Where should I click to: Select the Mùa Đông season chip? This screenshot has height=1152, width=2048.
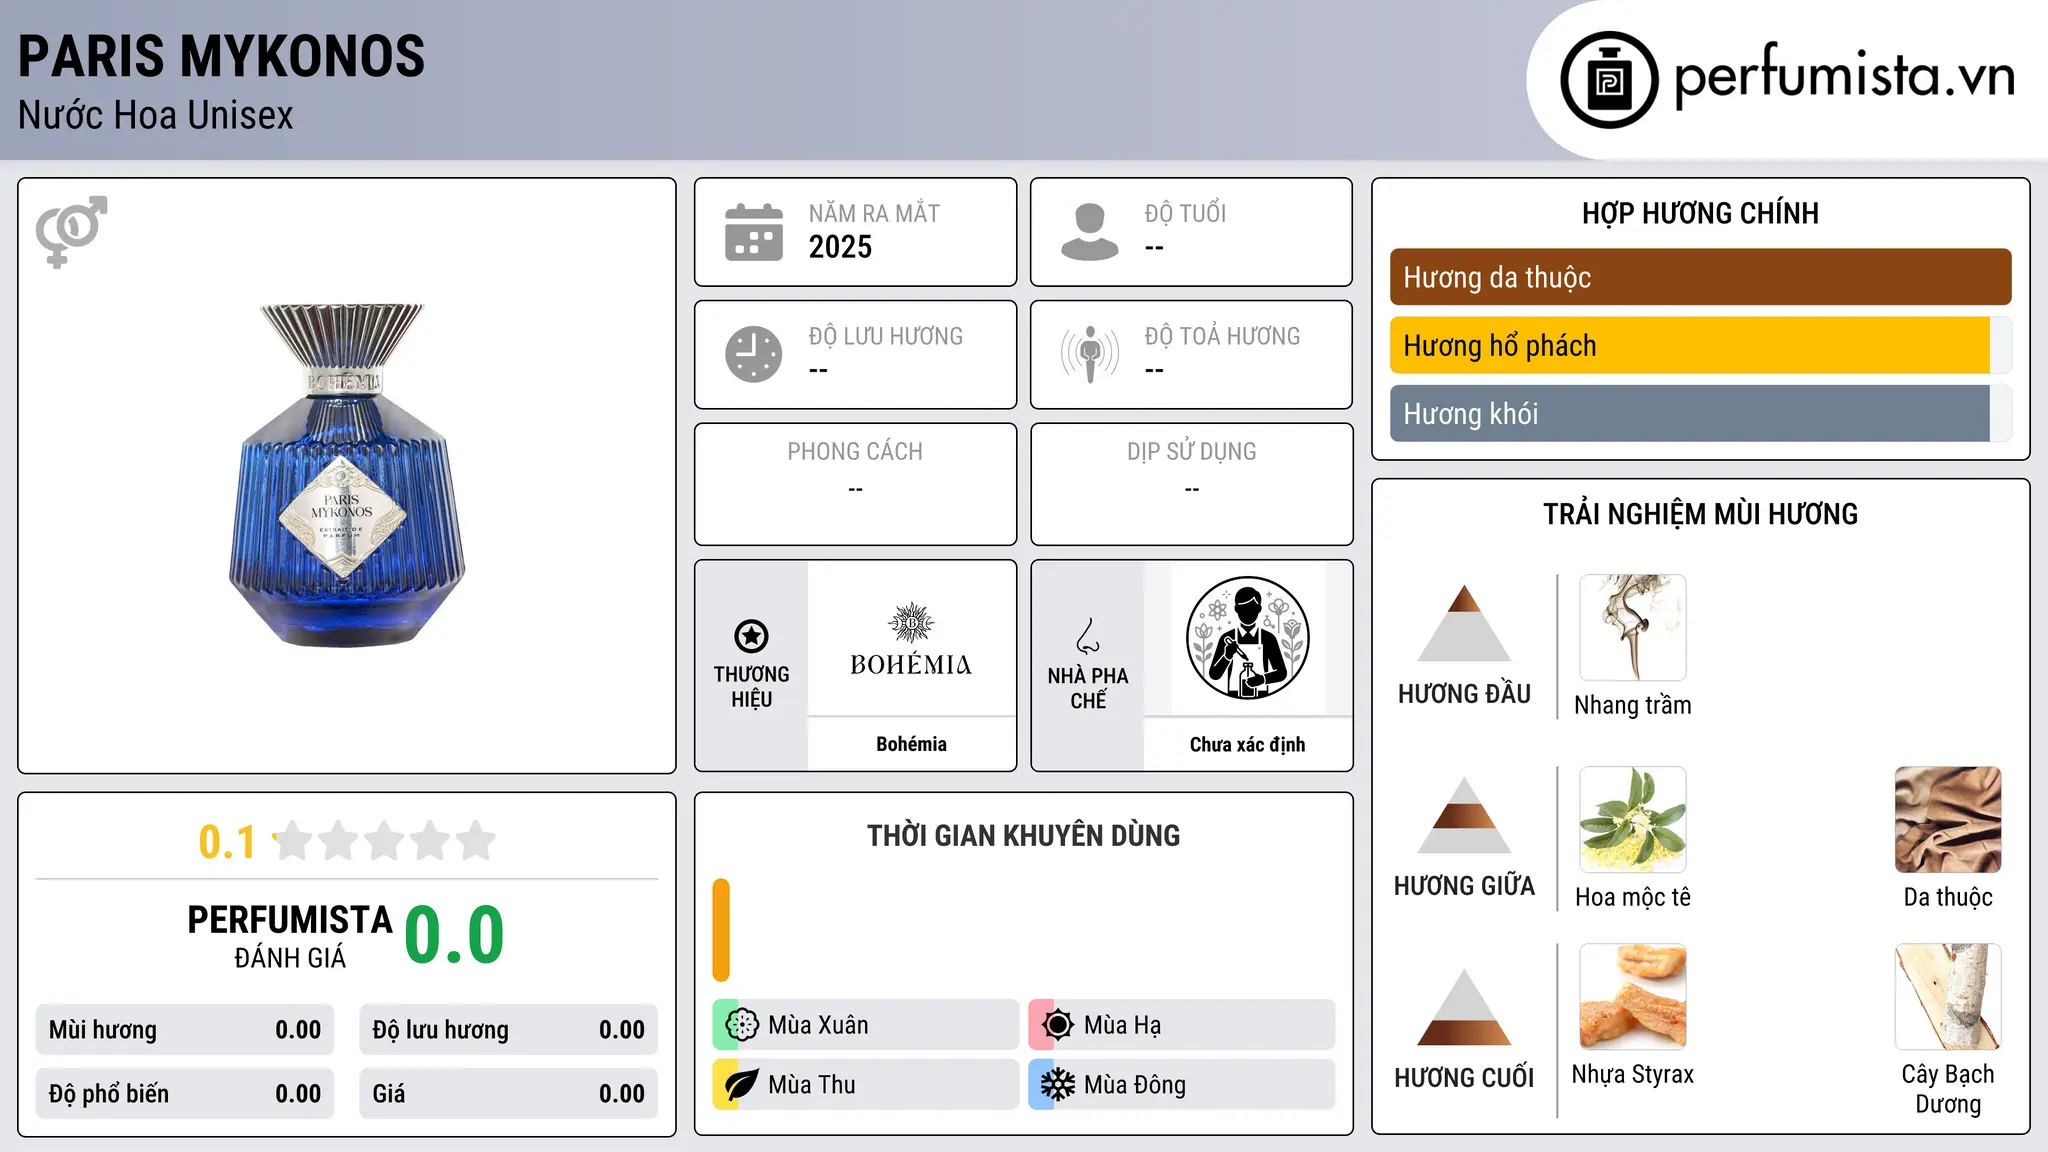(1181, 1084)
